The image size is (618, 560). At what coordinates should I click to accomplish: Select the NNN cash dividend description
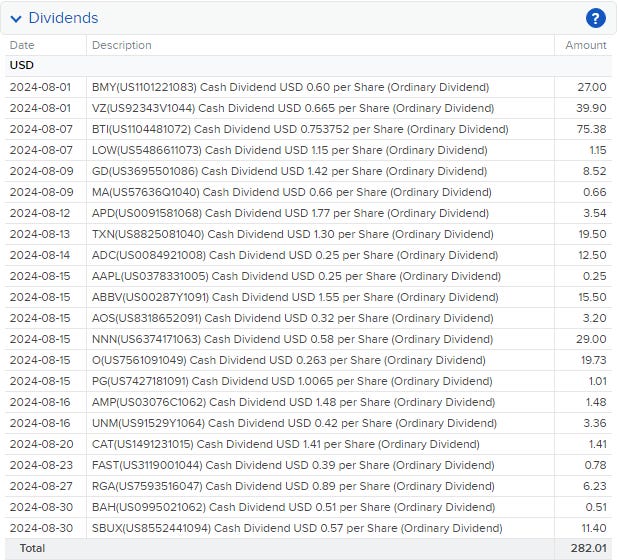click(292, 339)
